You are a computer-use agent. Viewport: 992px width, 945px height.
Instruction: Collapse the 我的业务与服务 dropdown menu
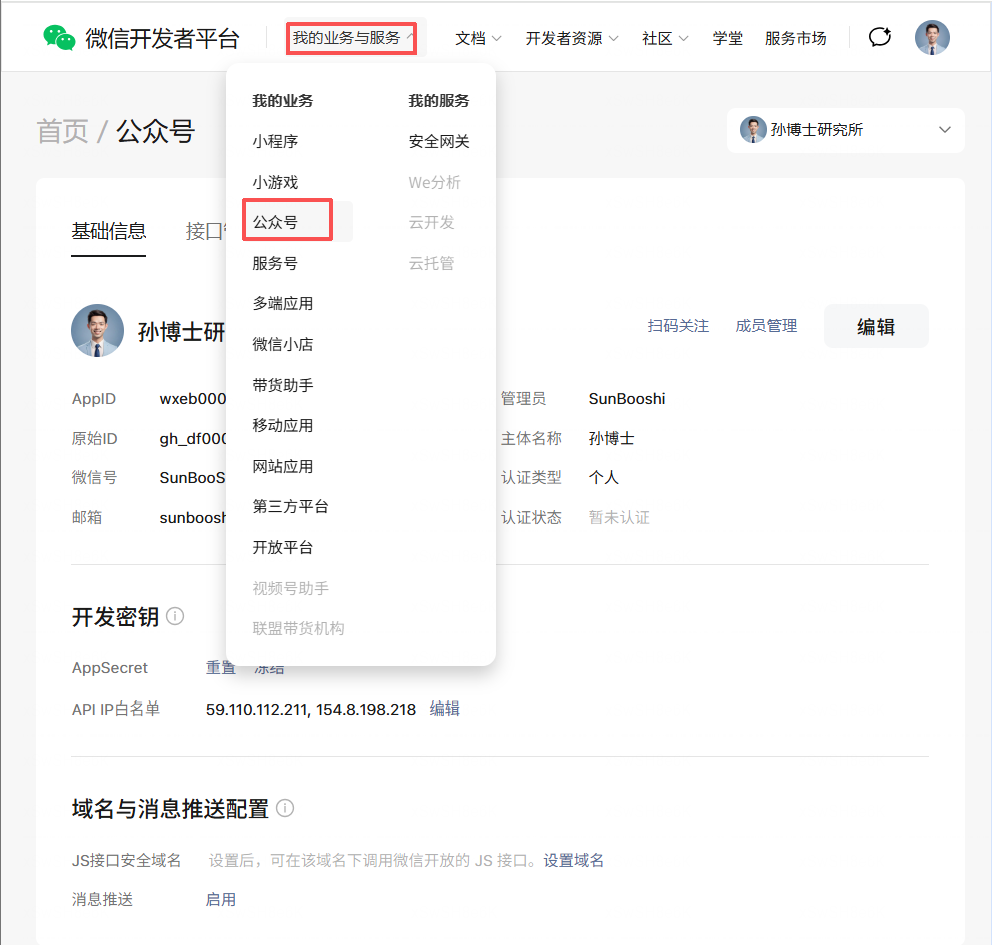(354, 38)
